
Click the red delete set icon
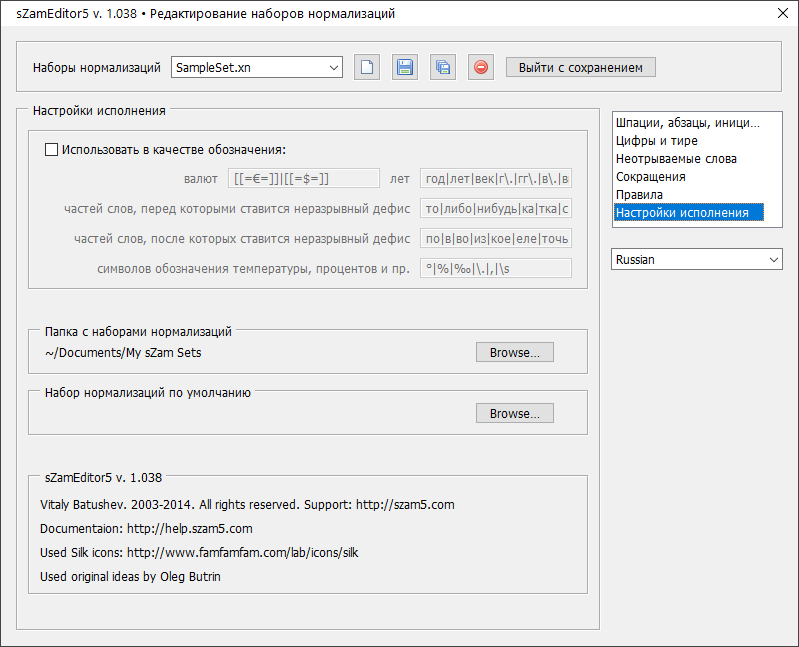coord(481,68)
